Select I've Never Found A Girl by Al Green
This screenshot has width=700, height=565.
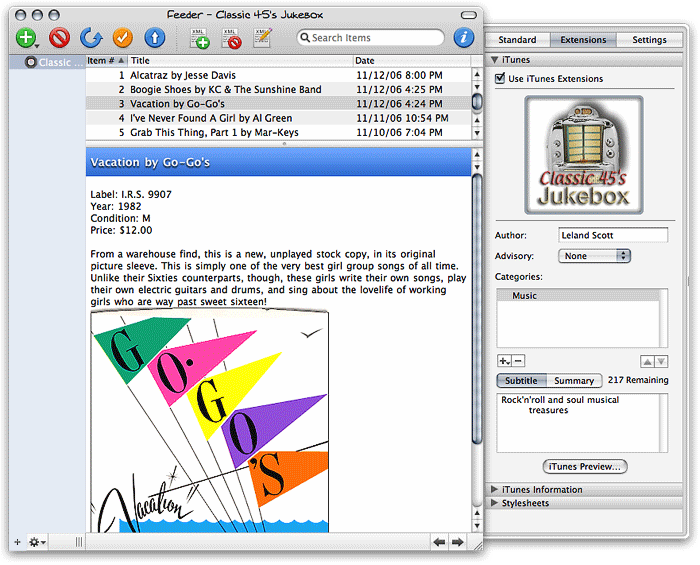[x=278, y=118]
